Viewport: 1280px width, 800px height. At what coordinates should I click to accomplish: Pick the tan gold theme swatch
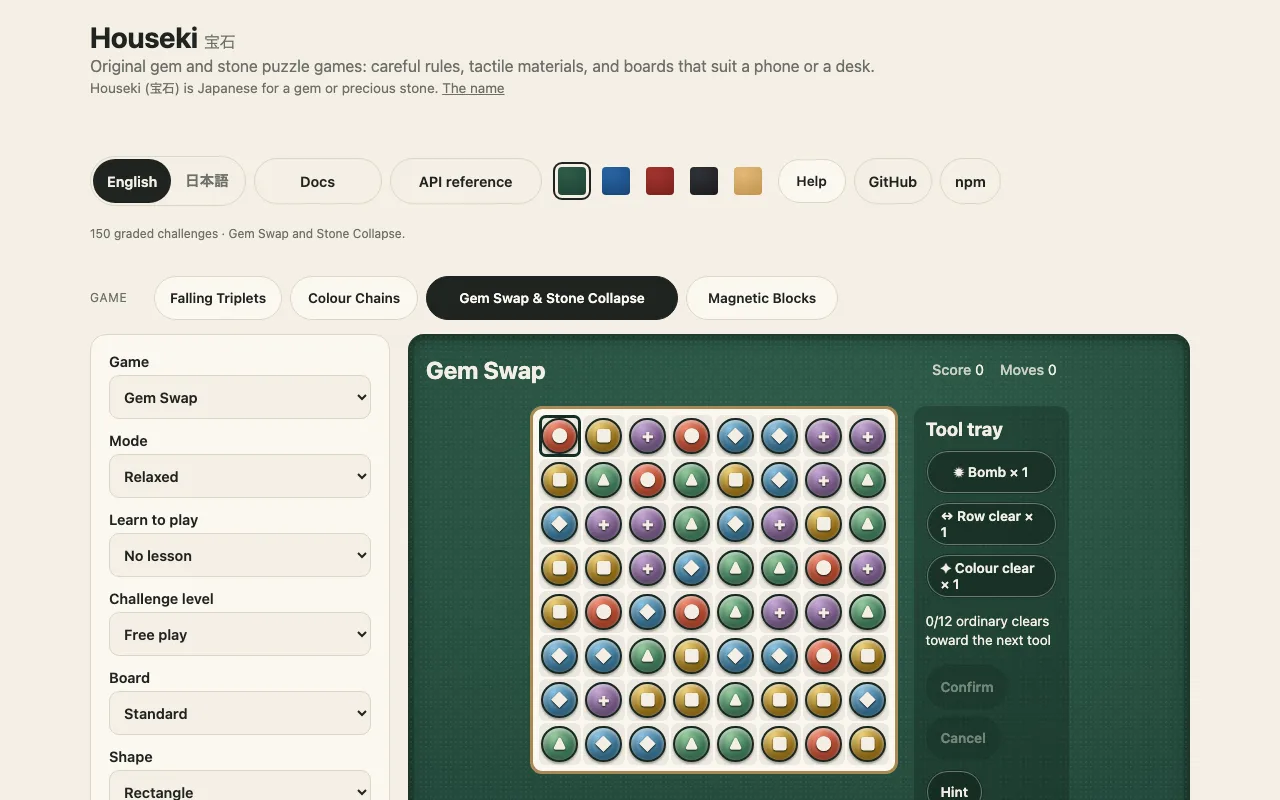coord(748,181)
